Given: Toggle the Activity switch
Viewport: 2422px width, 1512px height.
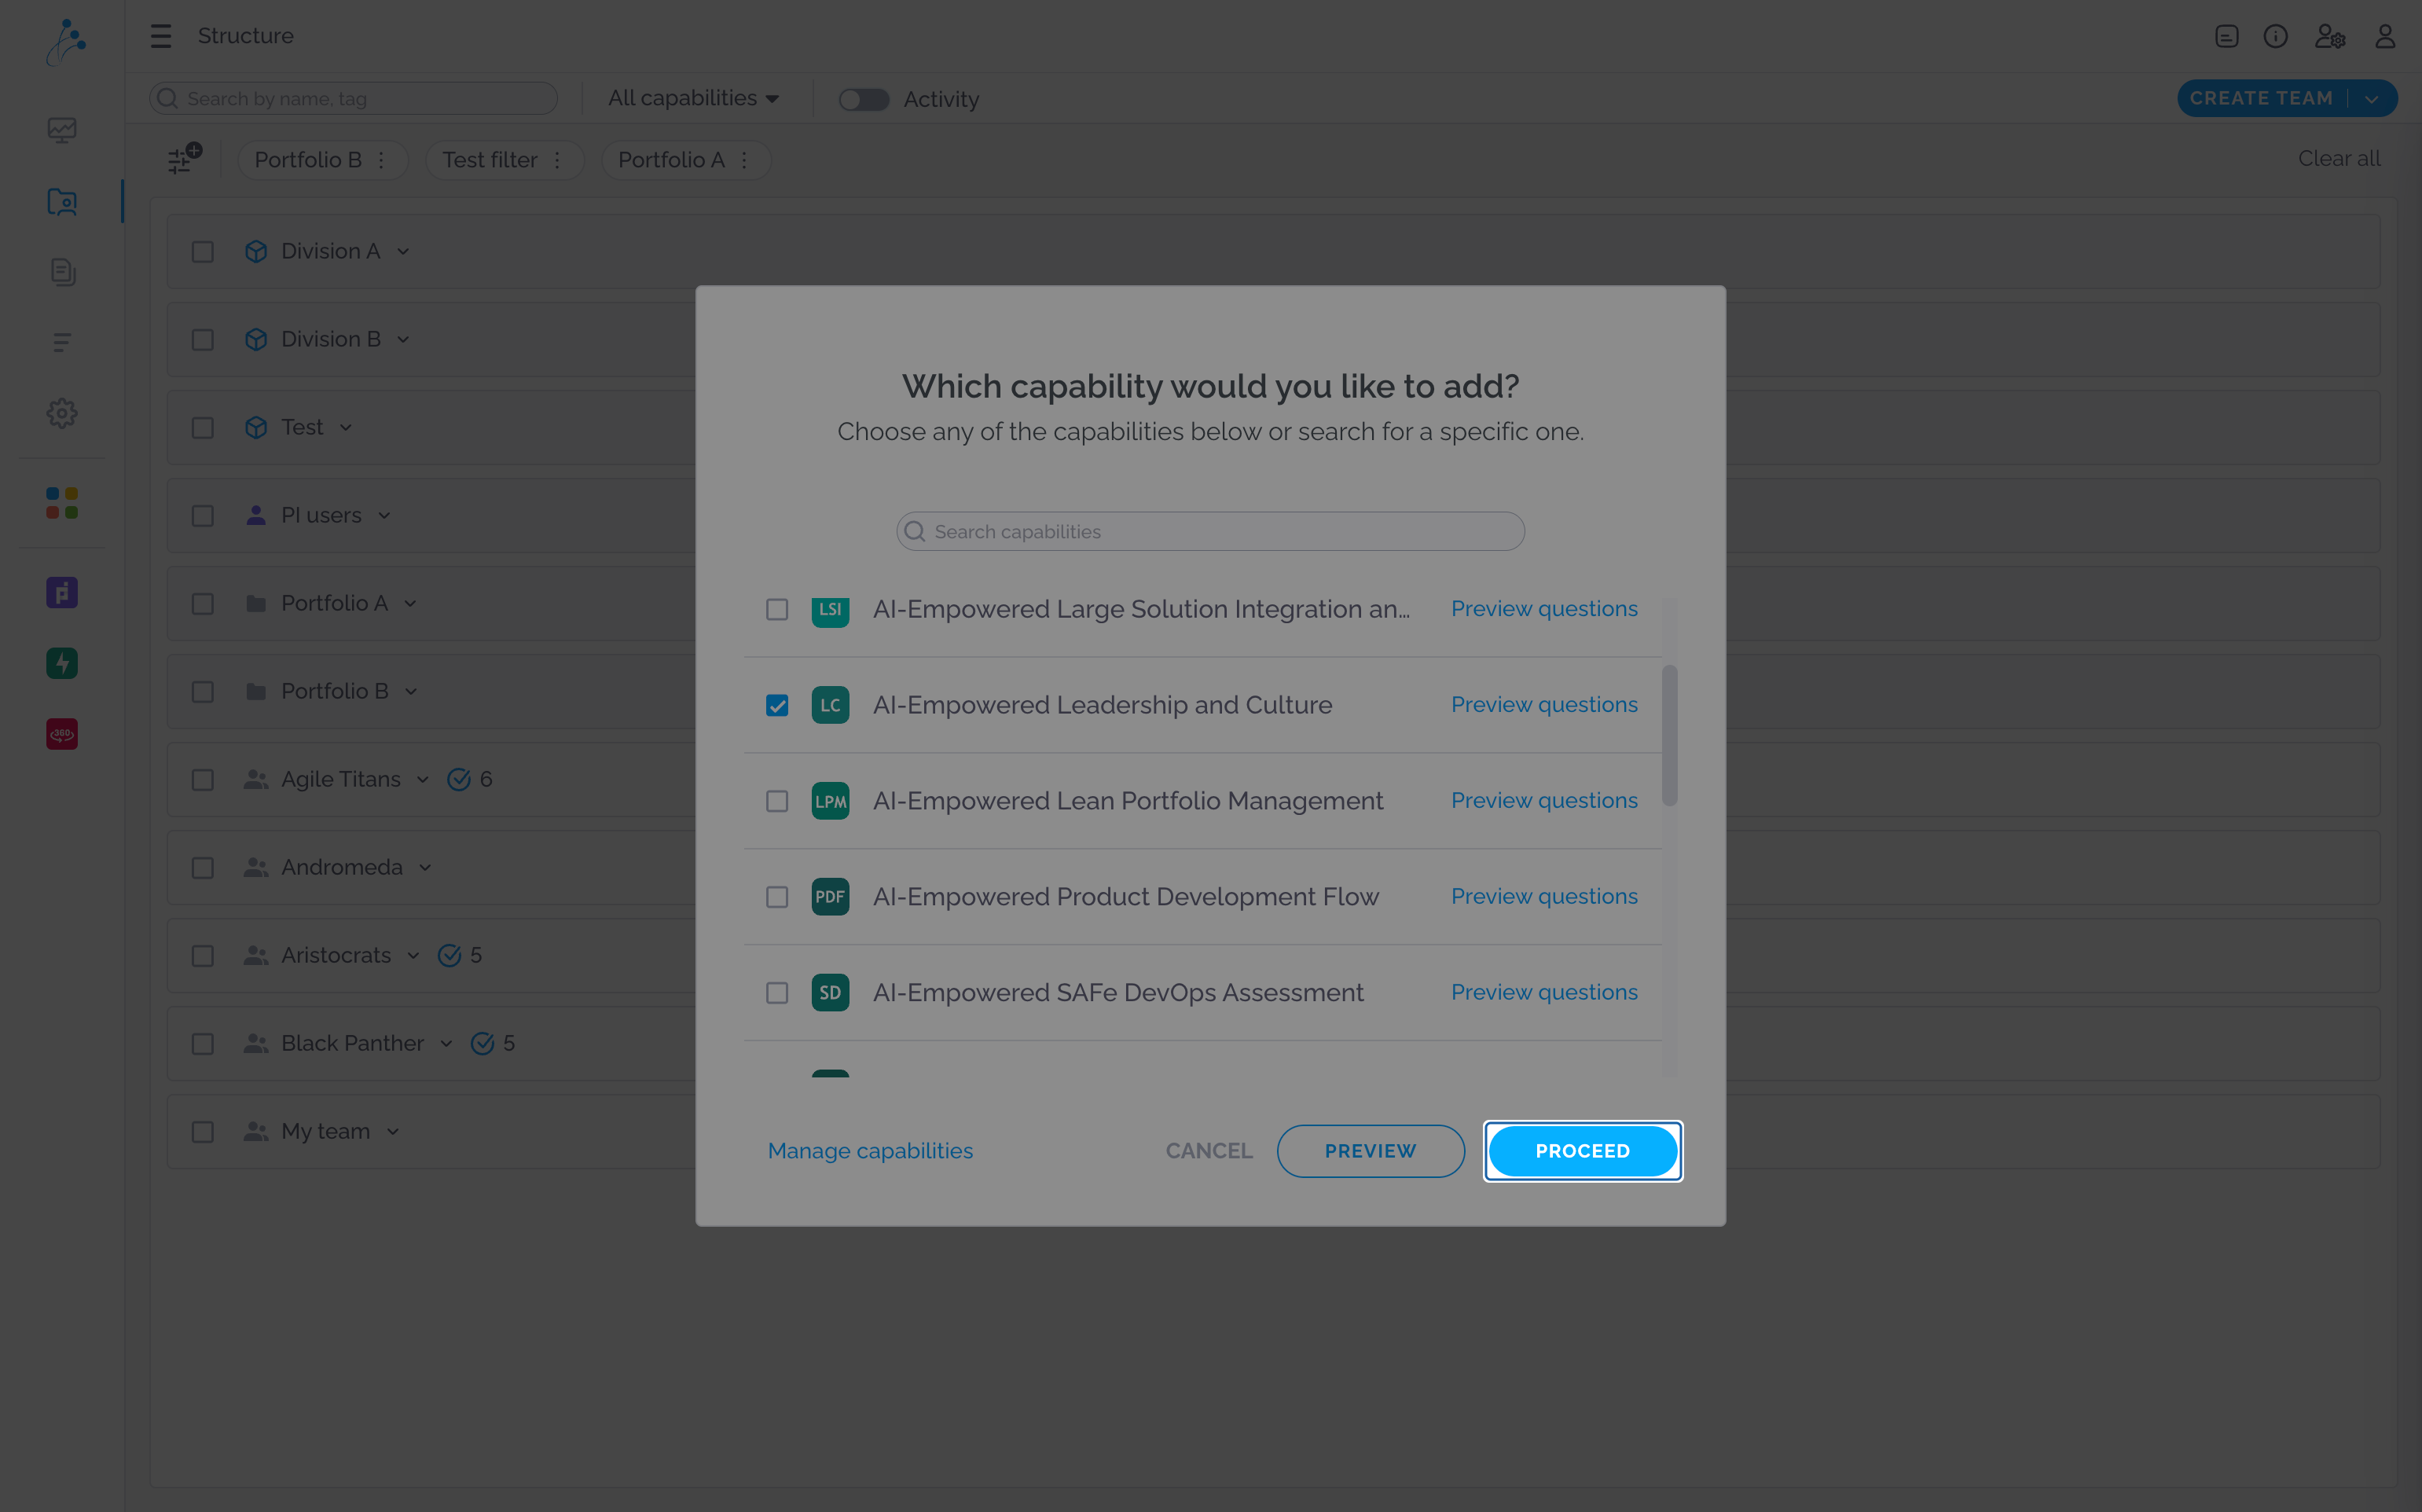Looking at the screenshot, I should pos(863,99).
